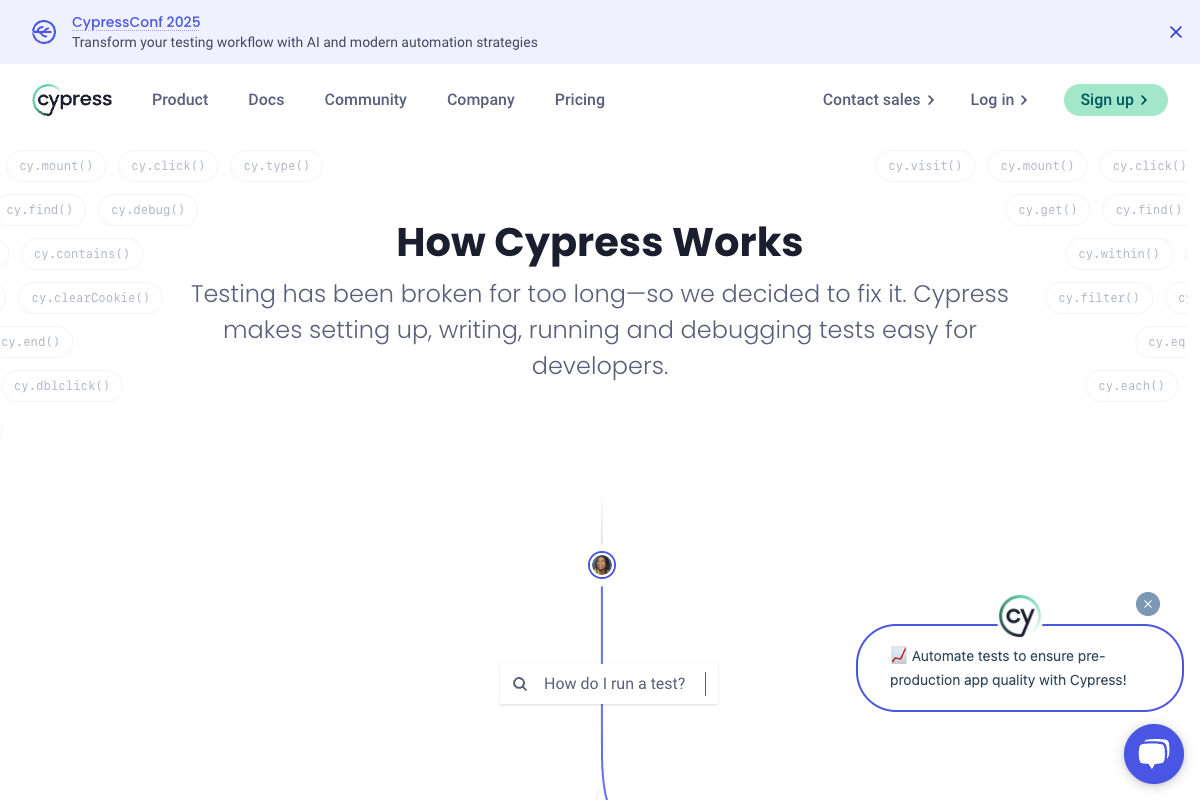Go to the Pricing page
The height and width of the screenshot is (800, 1200).
pos(579,100)
